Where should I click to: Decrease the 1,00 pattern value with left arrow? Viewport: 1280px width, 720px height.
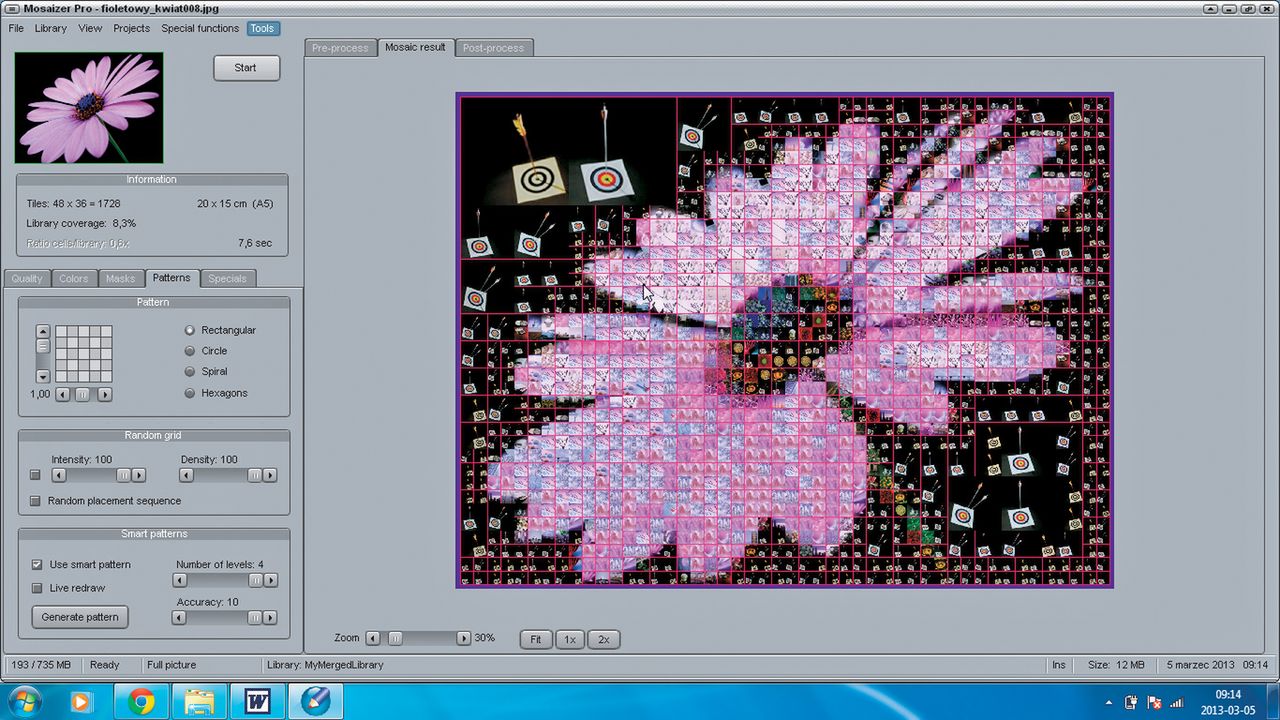[62, 395]
